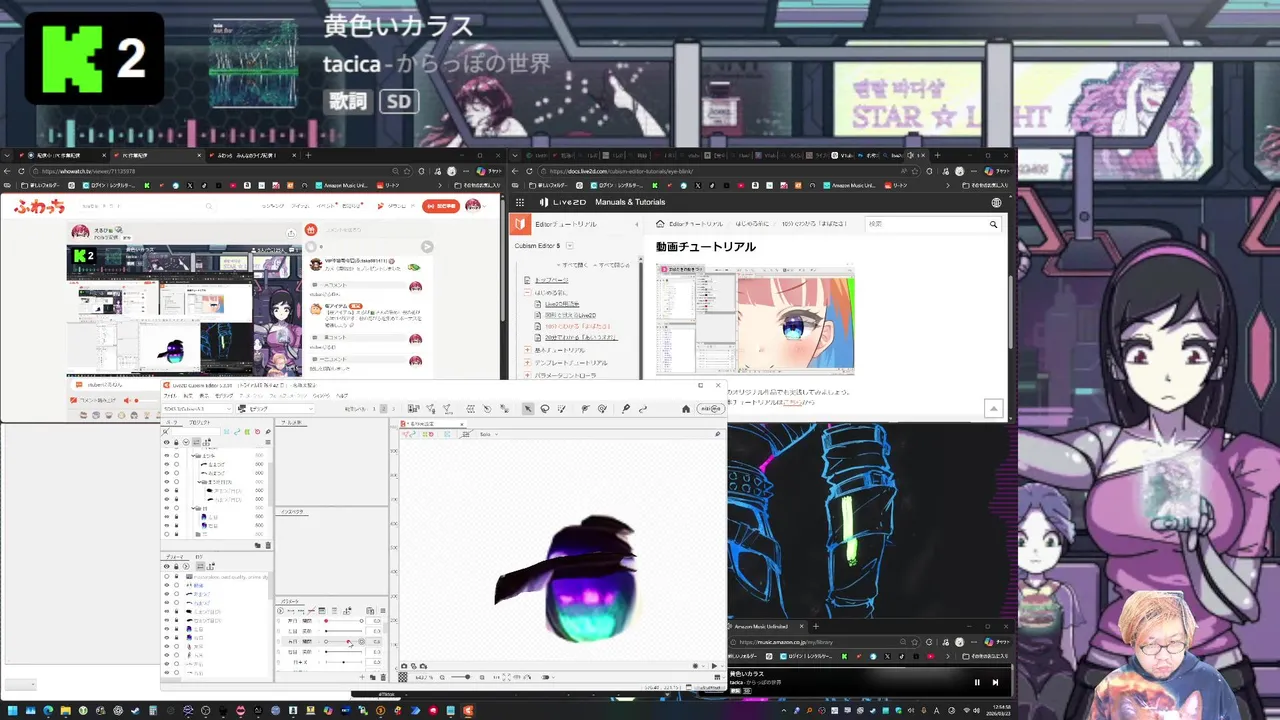Select edit level 2 in Cubism toolbar

pyautogui.click(x=384, y=409)
